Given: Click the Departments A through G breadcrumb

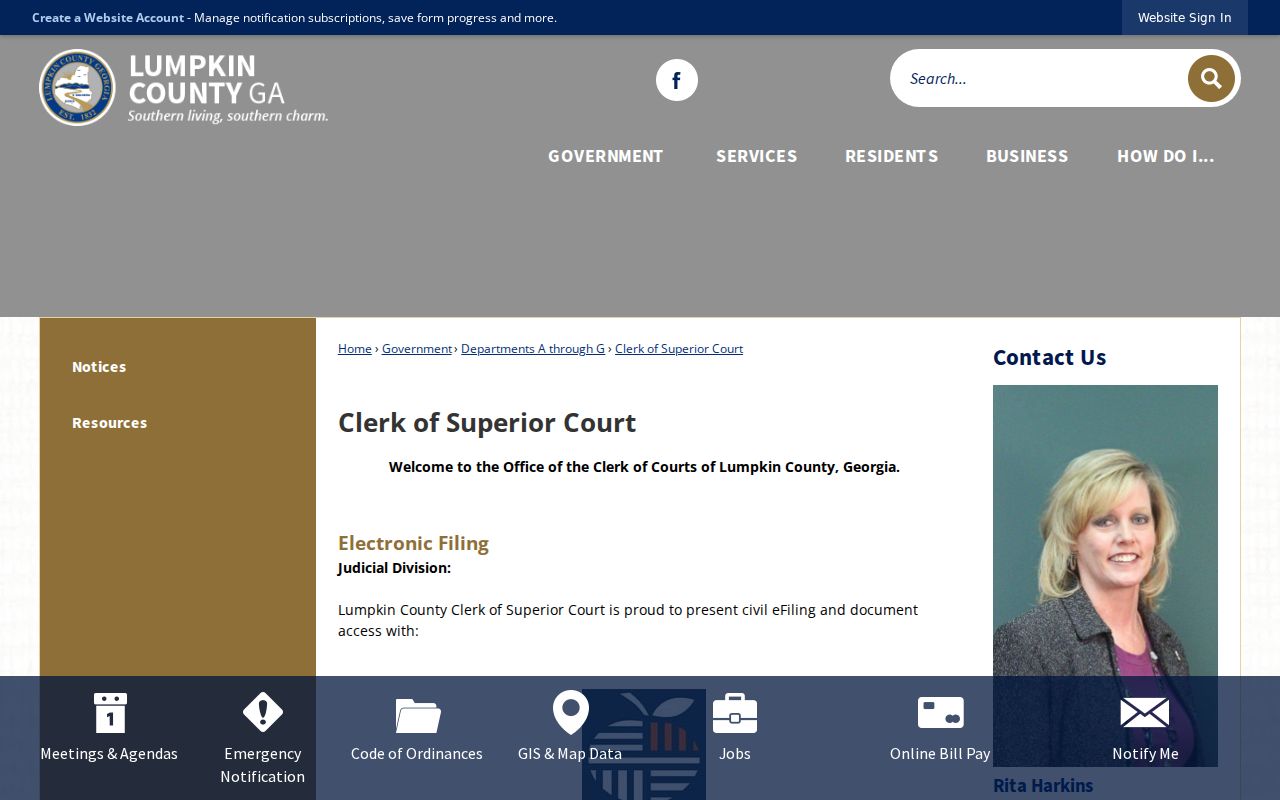Looking at the screenshot, I should 533,349.
